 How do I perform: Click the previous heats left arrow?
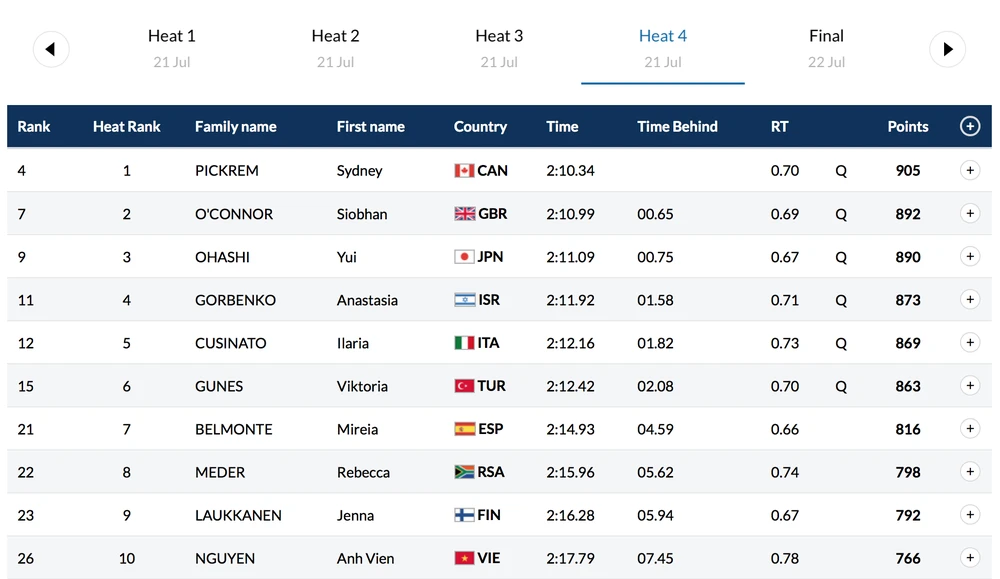click(51, 49)
